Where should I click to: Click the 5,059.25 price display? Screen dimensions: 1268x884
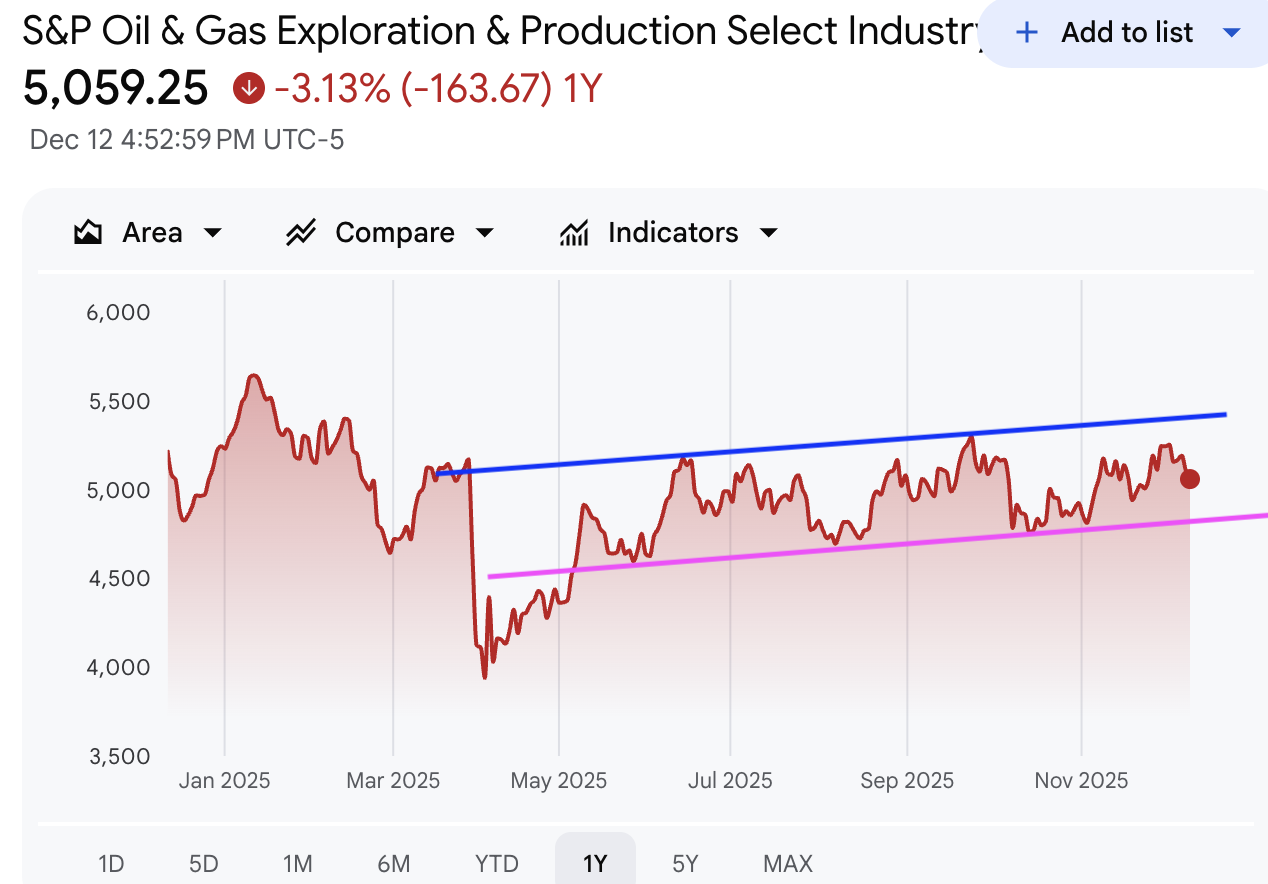tap(114, 88)
